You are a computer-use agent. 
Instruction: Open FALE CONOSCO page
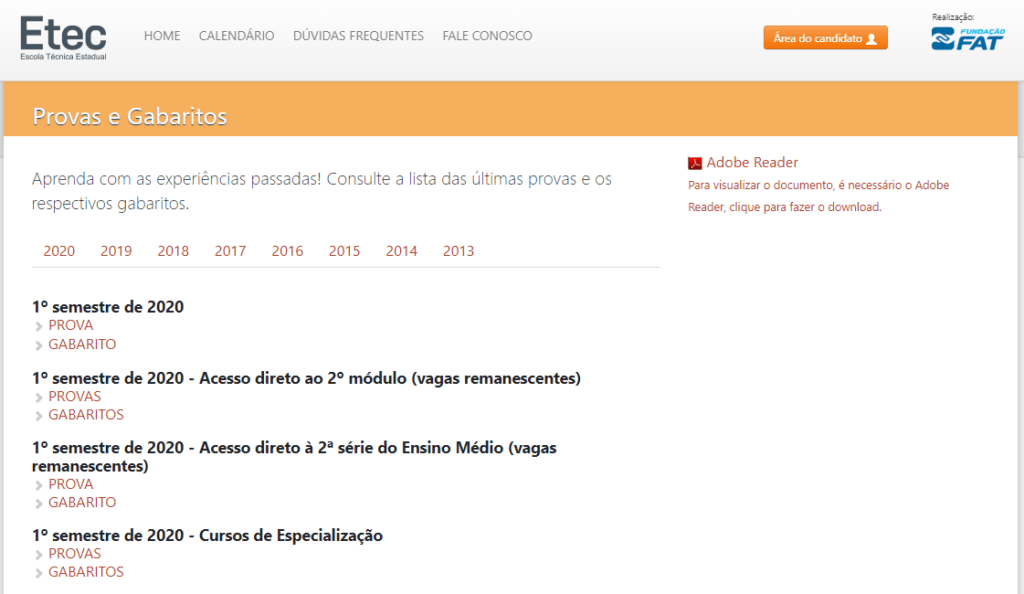click(487, 36)
